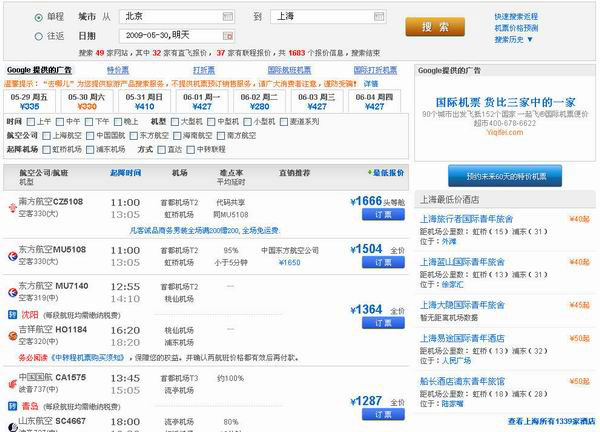Select the 06-04 周四 ¥427 date tab
This screenshot has width=600, height=432.
tap(374, 101)
